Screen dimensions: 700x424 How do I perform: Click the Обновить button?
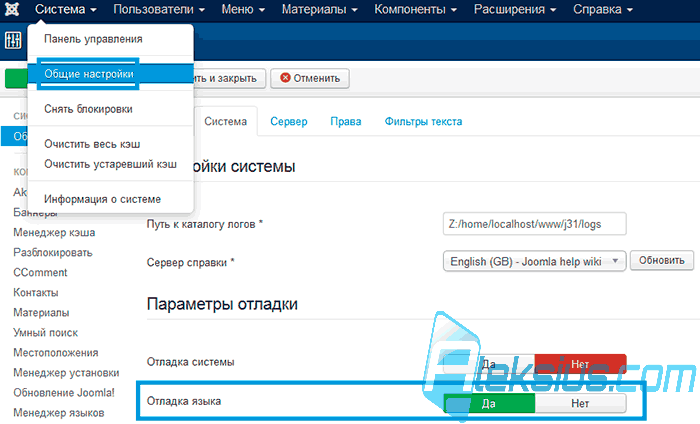click(x=662, y=260)
